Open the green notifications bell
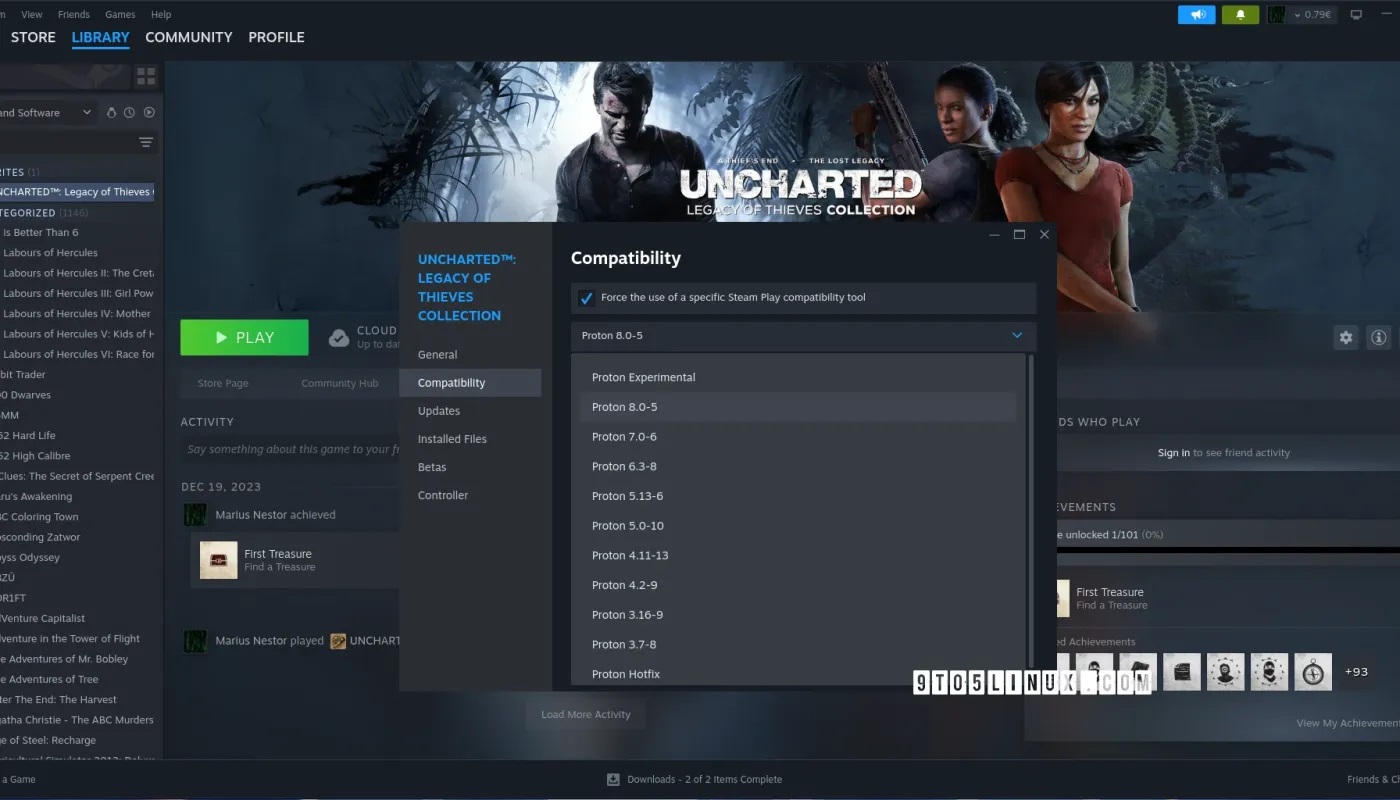The width and height of the screenshot is (1400, 800). tap(1240, 15)
